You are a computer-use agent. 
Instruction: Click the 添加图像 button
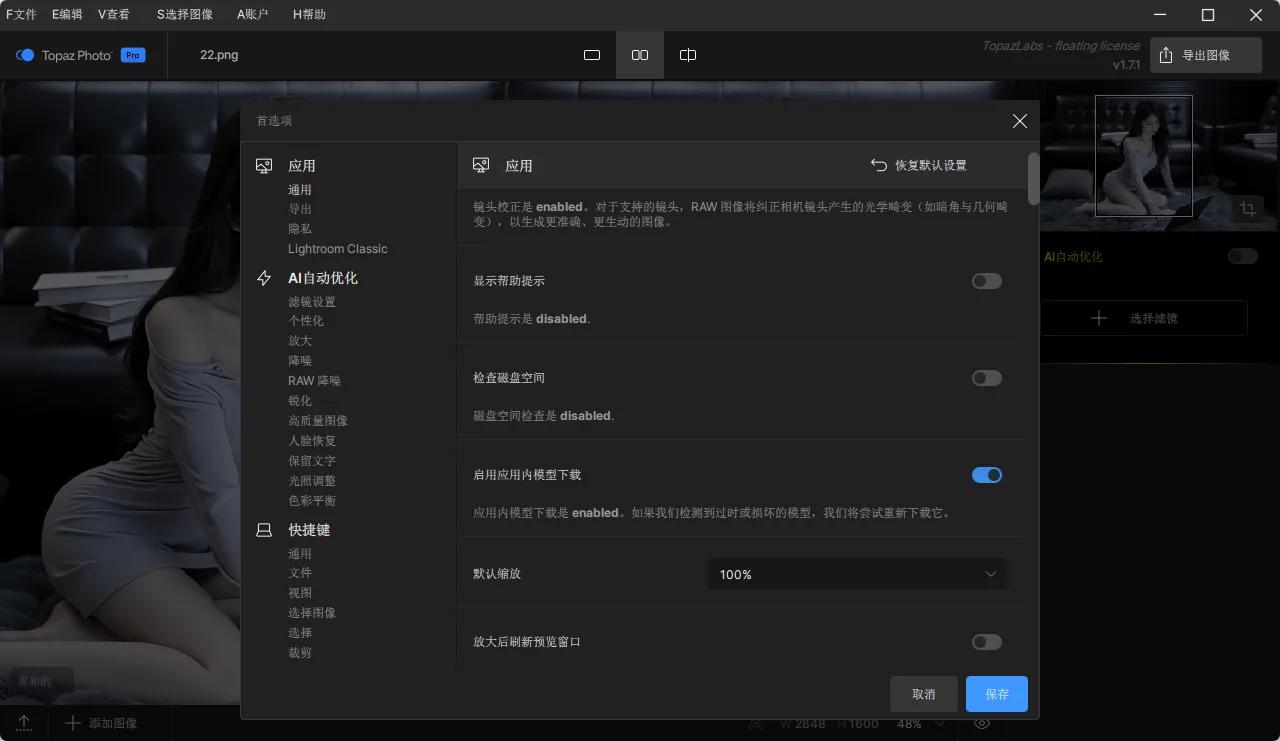pos(101,723)
